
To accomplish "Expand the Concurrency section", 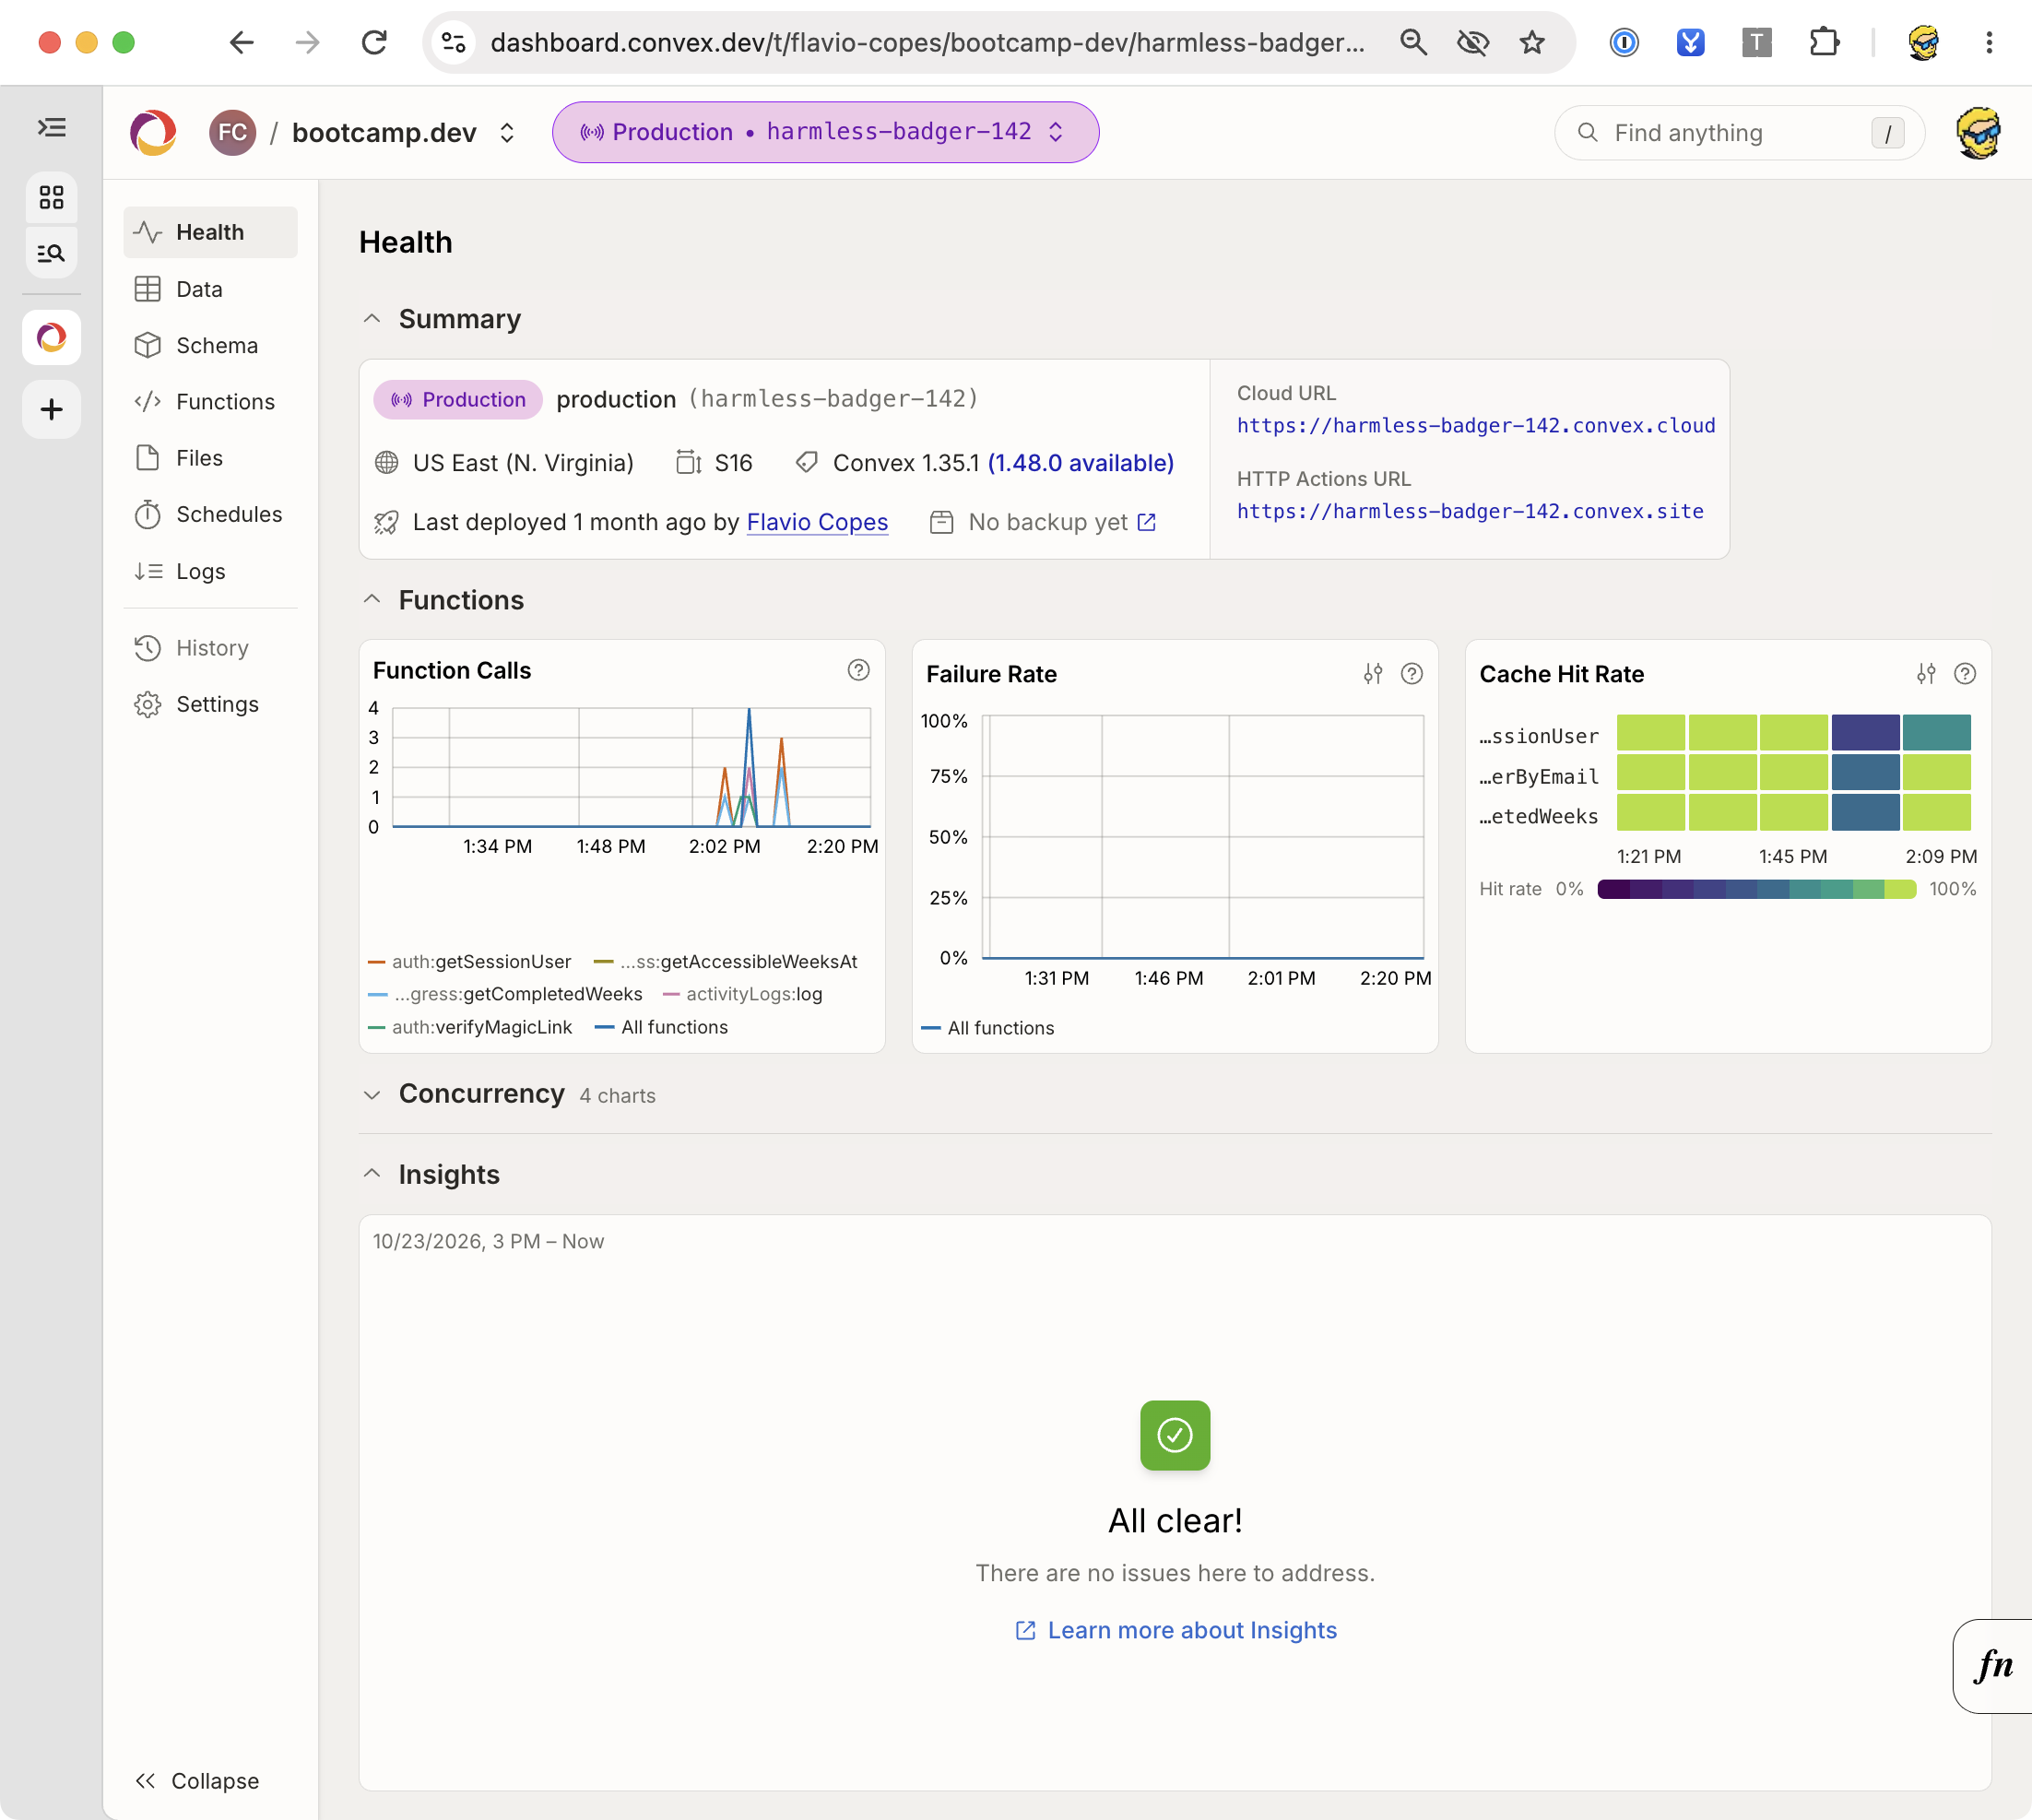I will (372, 1094).
